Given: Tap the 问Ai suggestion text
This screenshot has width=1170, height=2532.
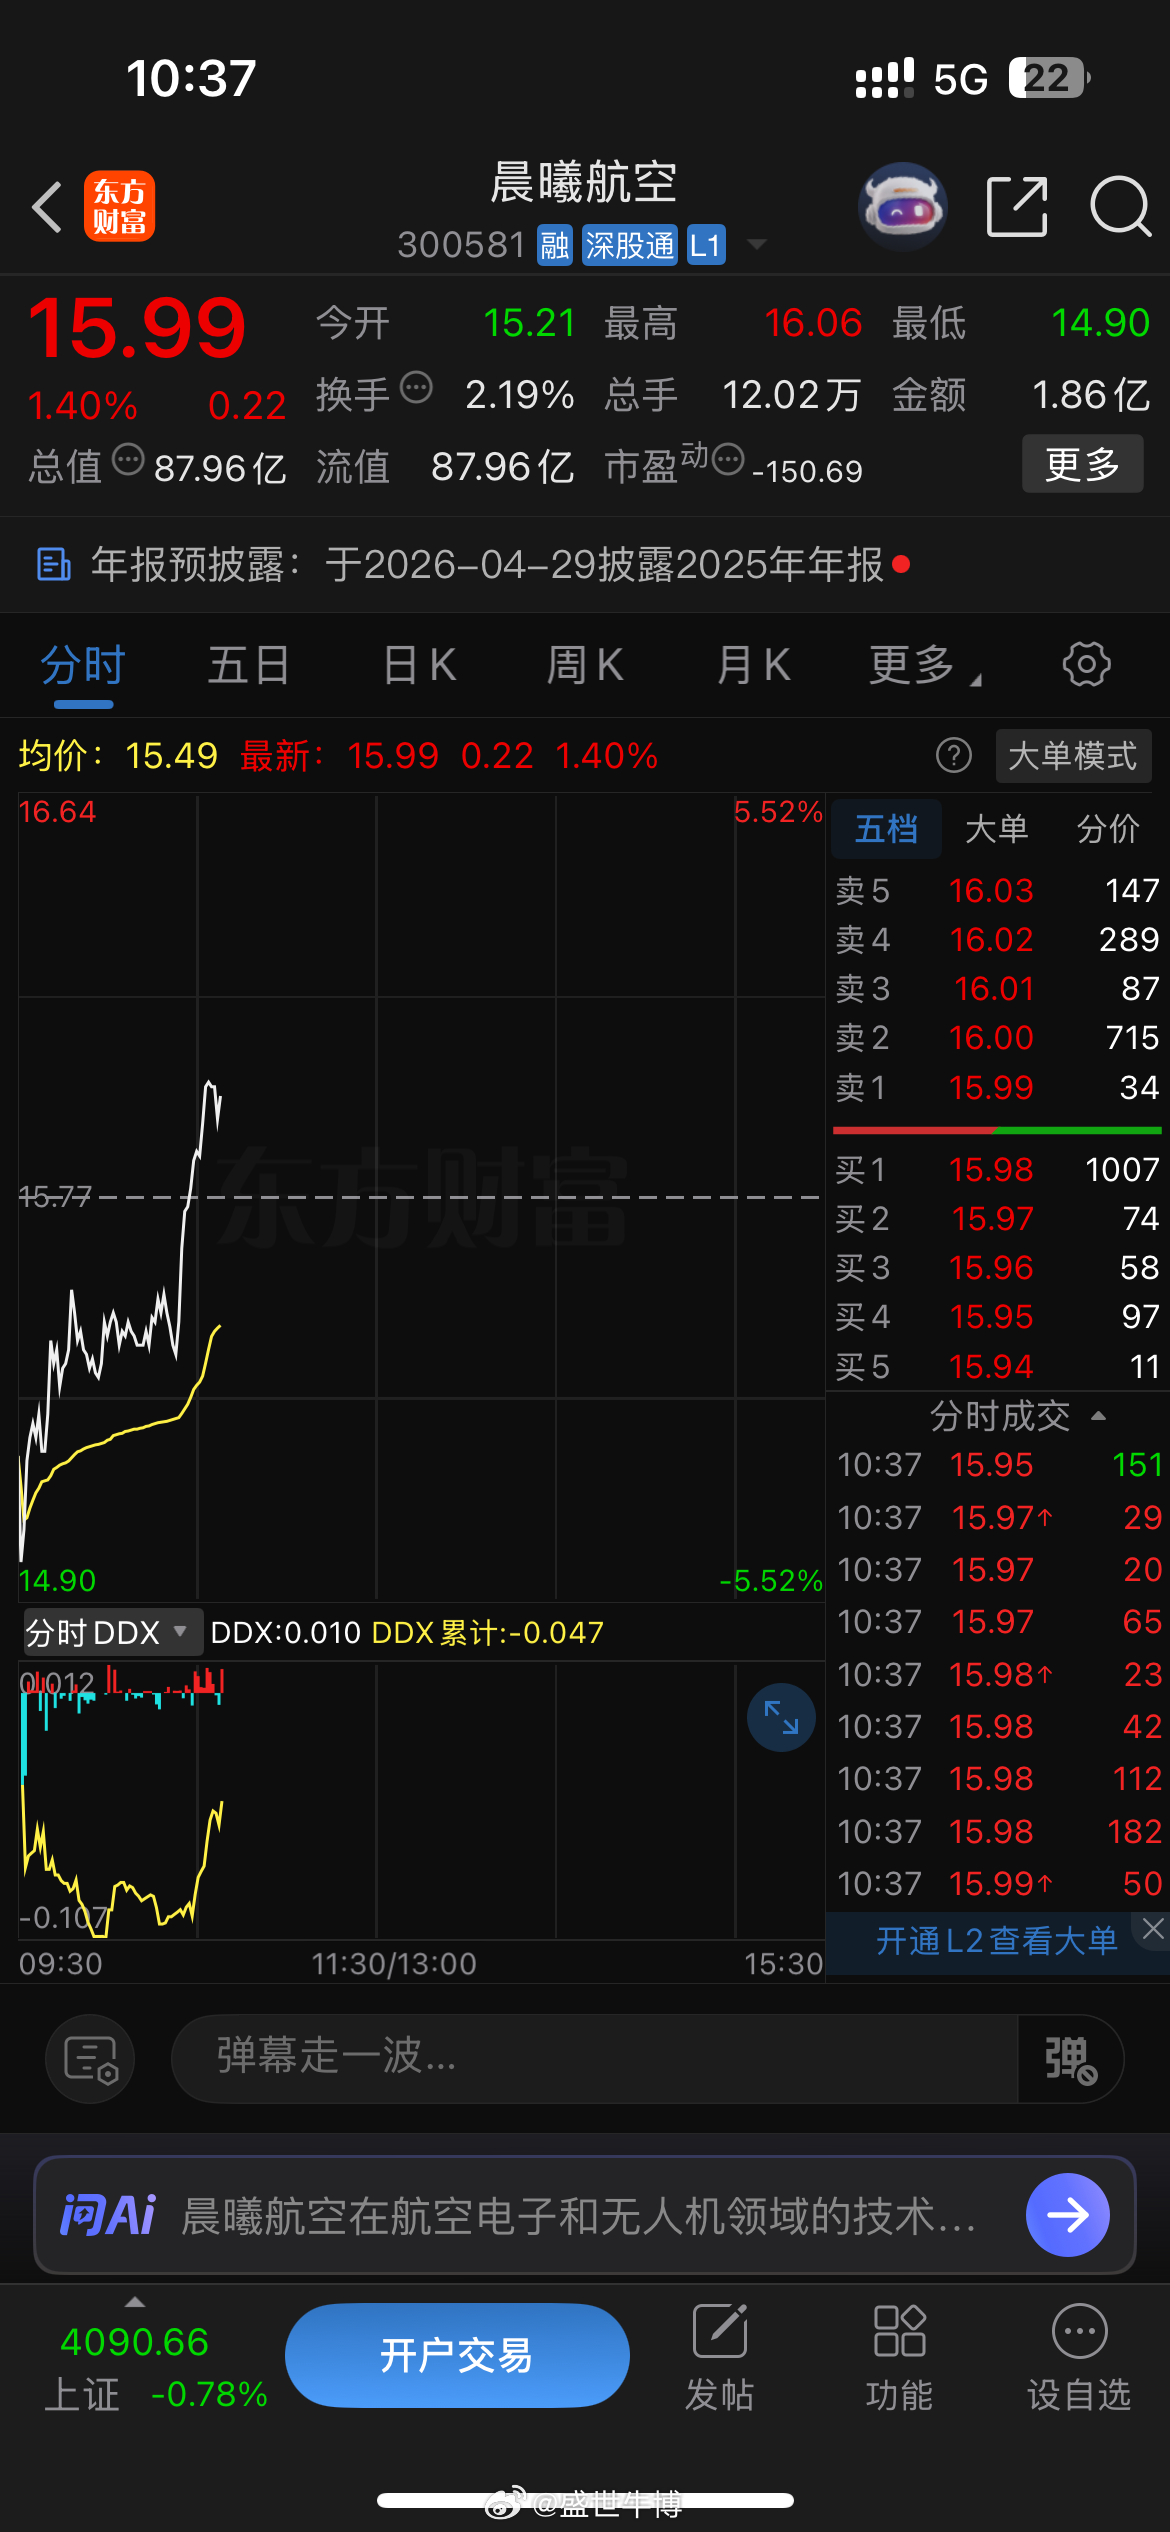Looking at the screenshot, I should (578, 2215).
